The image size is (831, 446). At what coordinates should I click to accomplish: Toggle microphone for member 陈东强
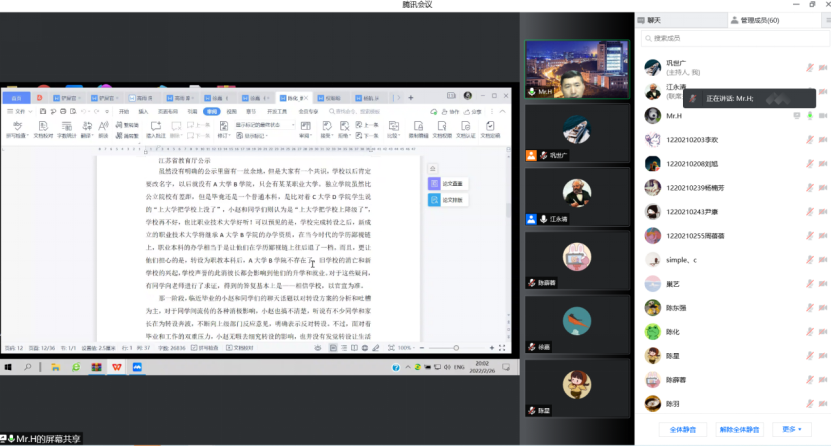click(809, 308)
